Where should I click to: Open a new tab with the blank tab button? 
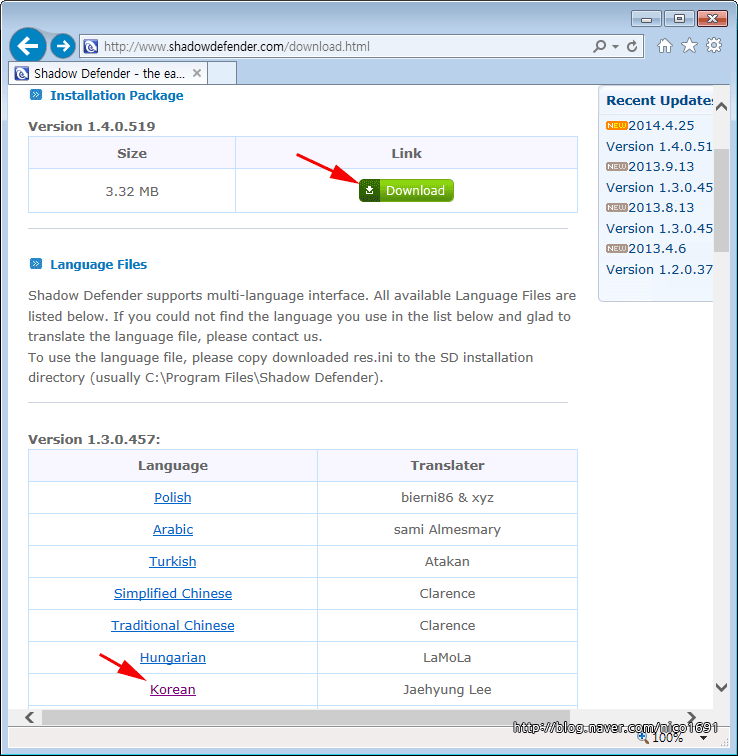[x=222, y=73]
